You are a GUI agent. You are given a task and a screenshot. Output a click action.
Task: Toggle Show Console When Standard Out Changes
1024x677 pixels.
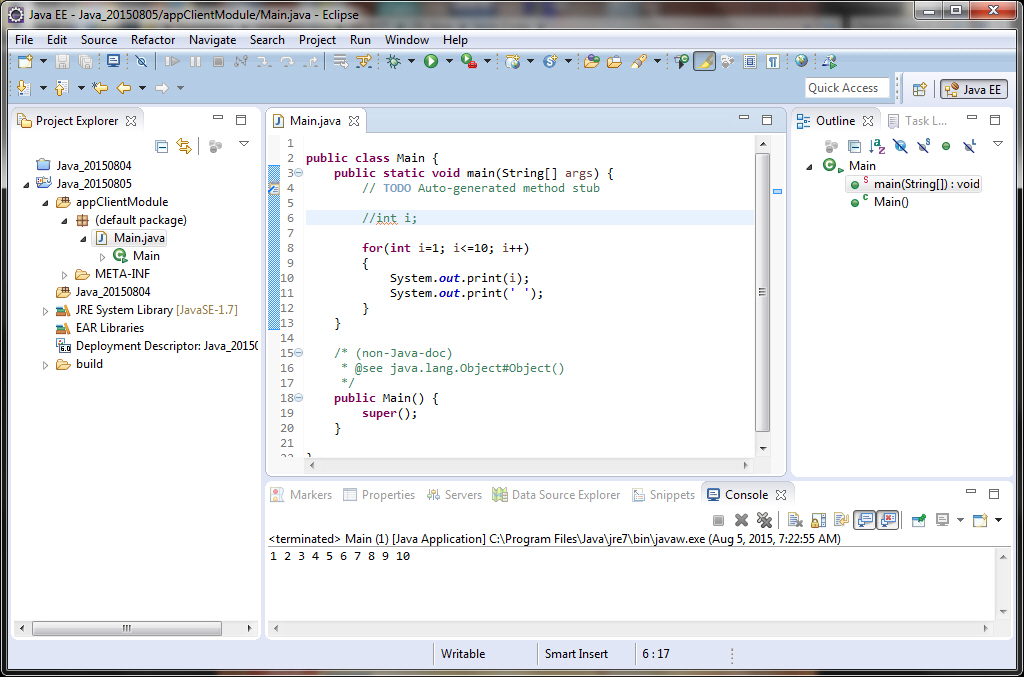pos(862,519)
